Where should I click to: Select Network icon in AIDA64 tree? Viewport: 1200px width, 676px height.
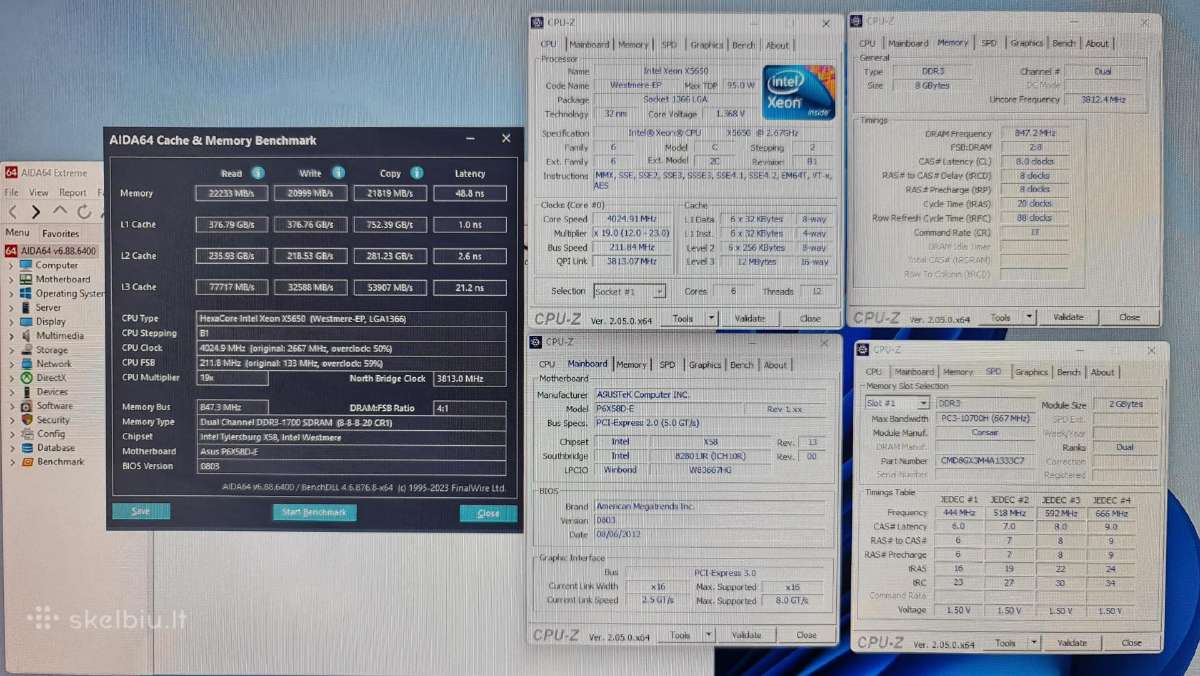[25, 364]
